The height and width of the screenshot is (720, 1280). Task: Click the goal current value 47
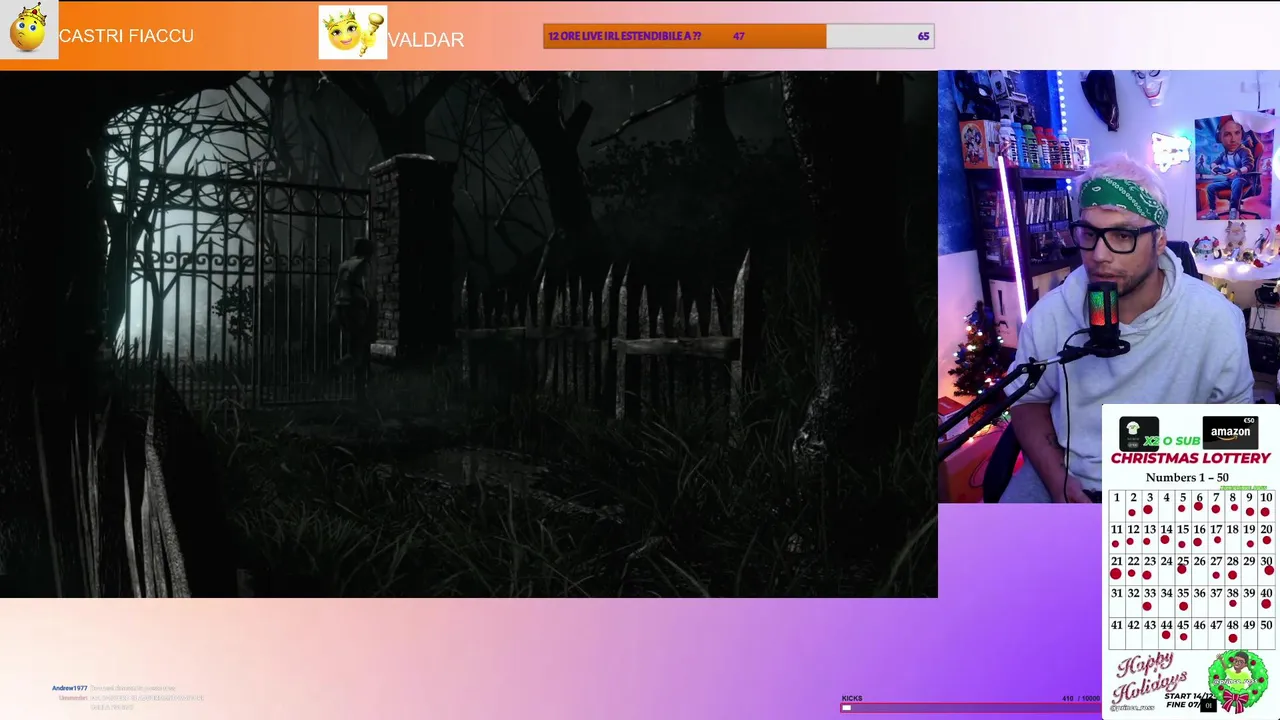pyautogui.click(x=738, y=36)
